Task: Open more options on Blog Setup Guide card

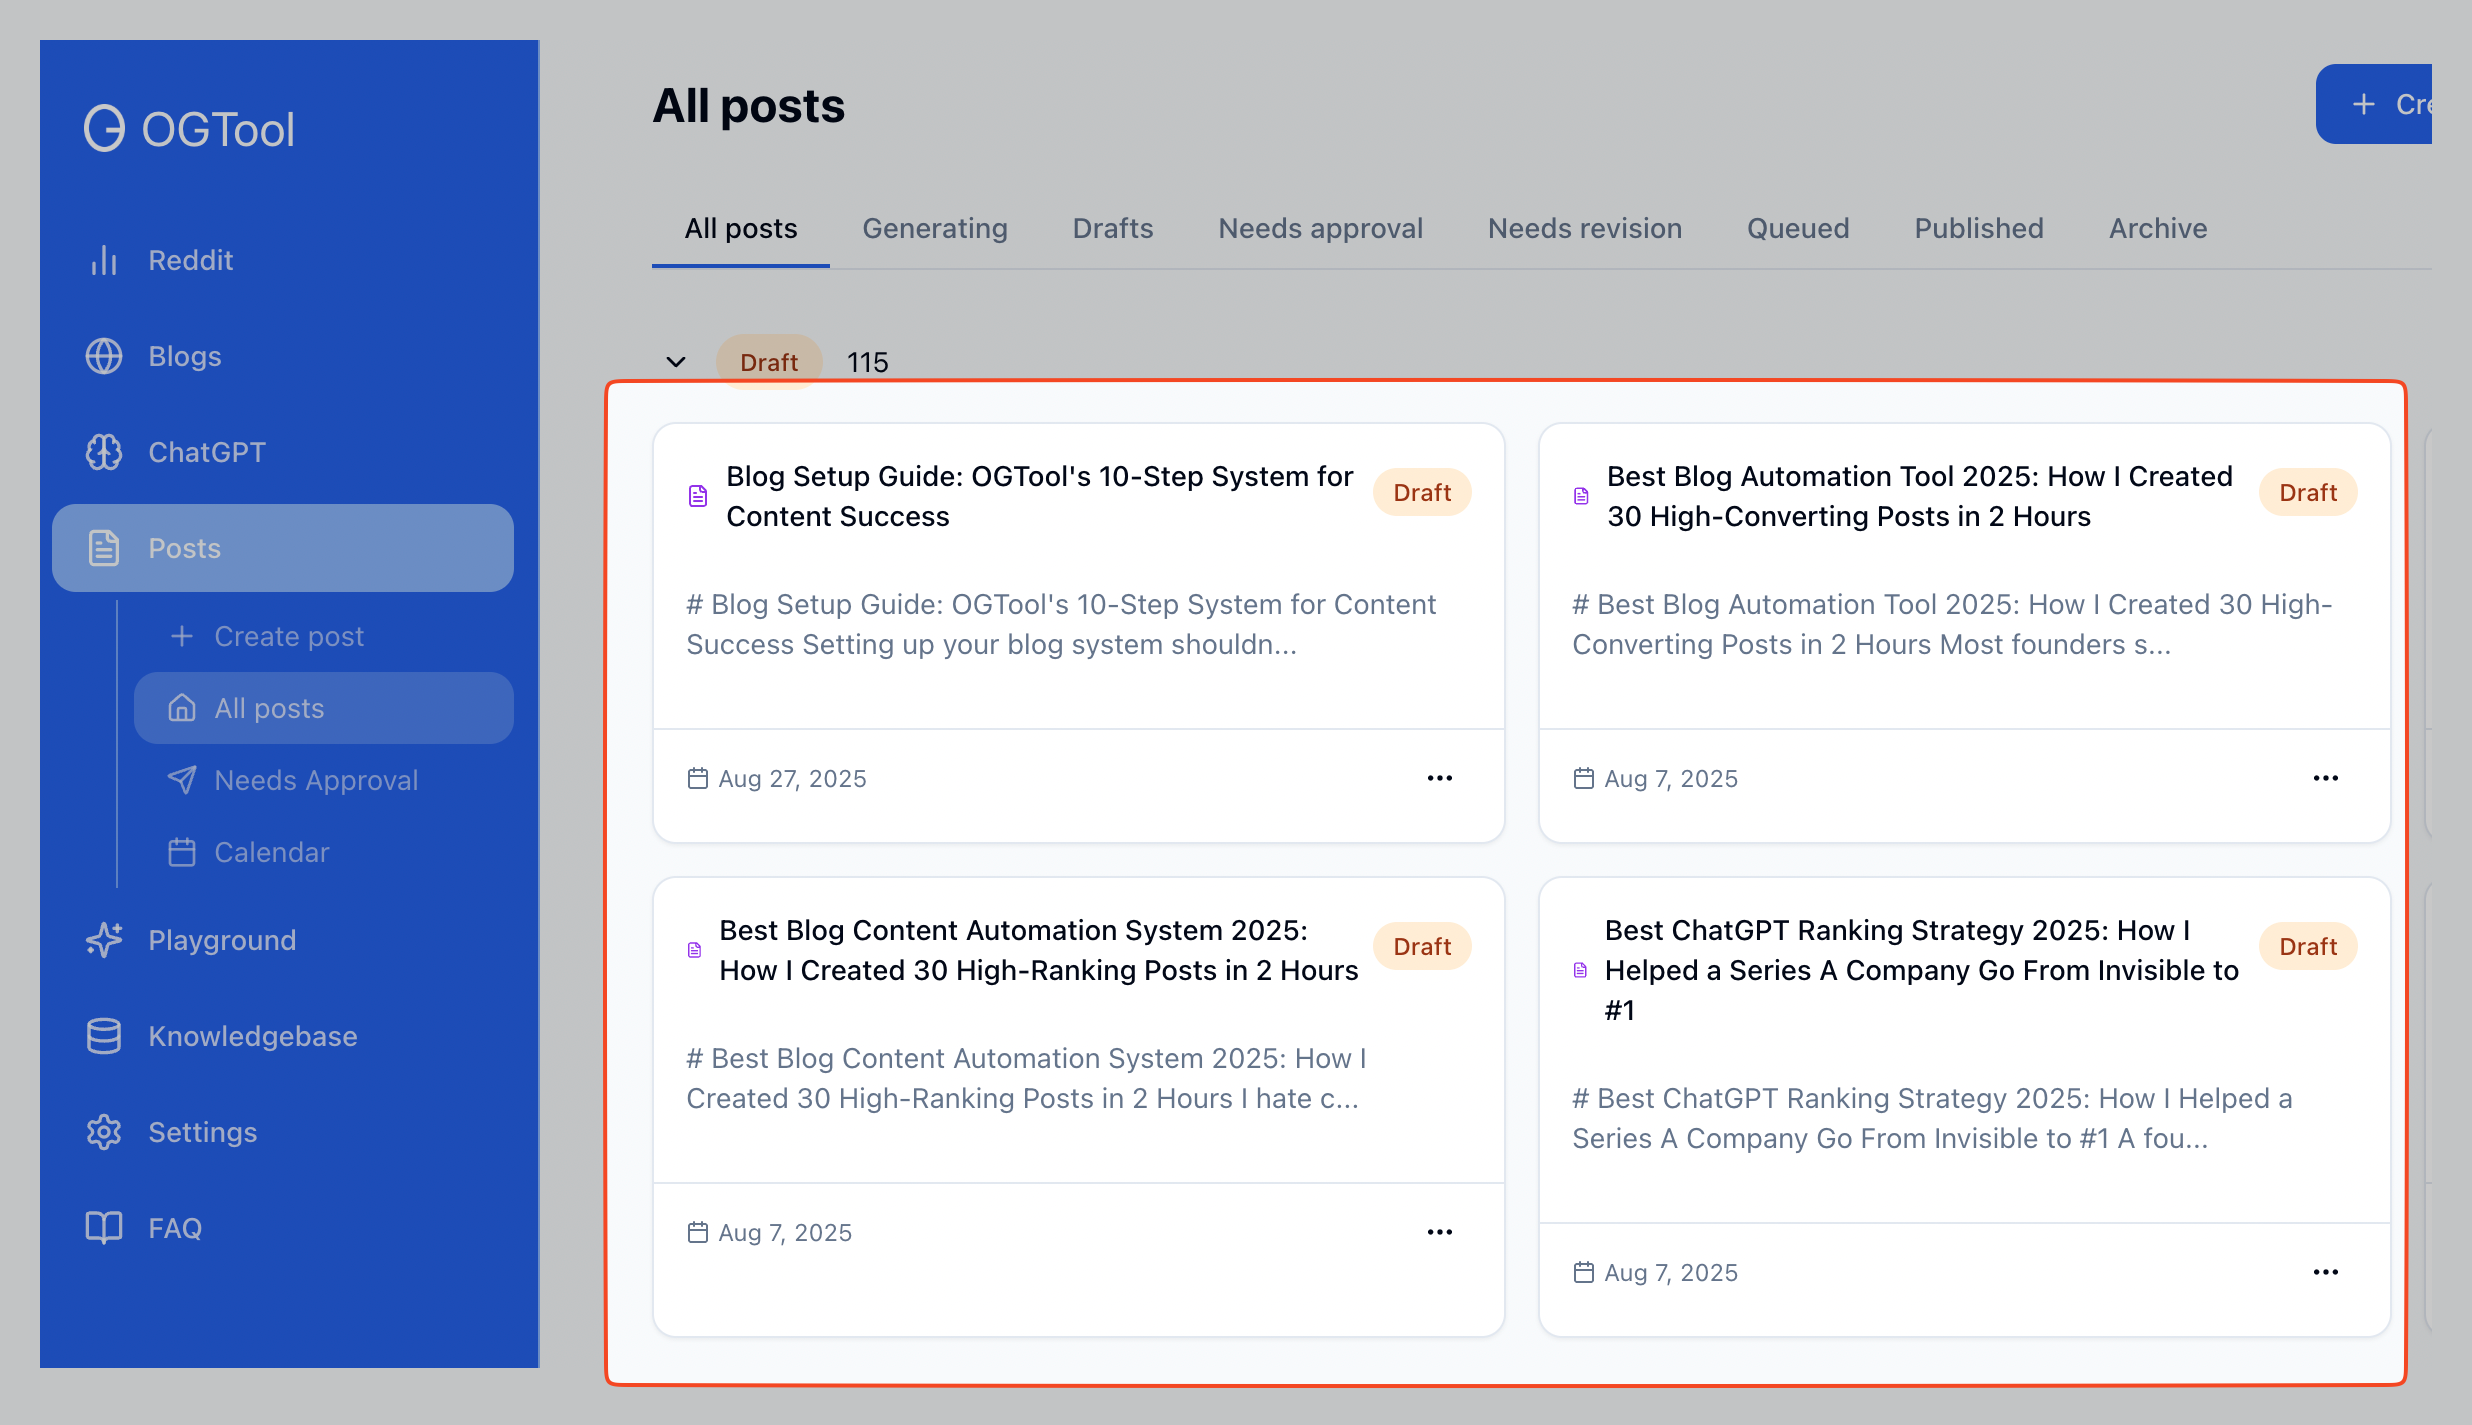Action: tap(1440, 778)
